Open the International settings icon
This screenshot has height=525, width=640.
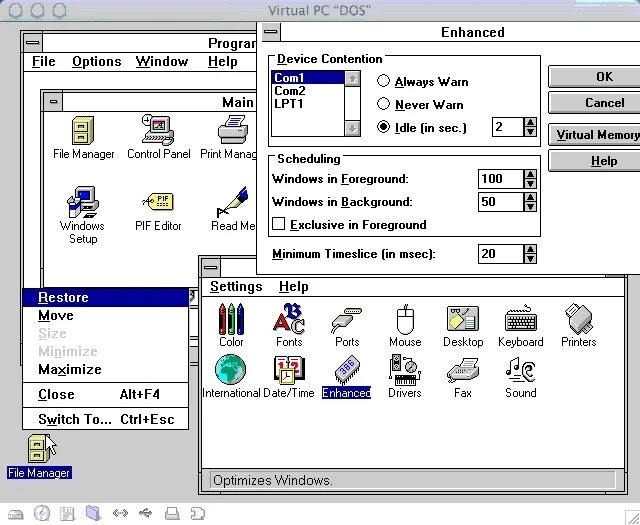click(x=231, y=376)
